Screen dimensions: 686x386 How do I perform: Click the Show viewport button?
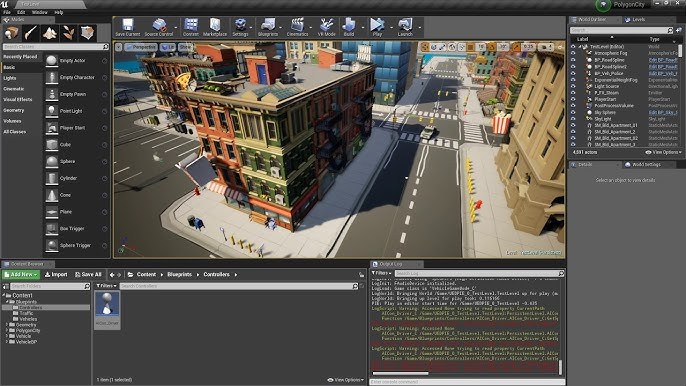(185, 47)
